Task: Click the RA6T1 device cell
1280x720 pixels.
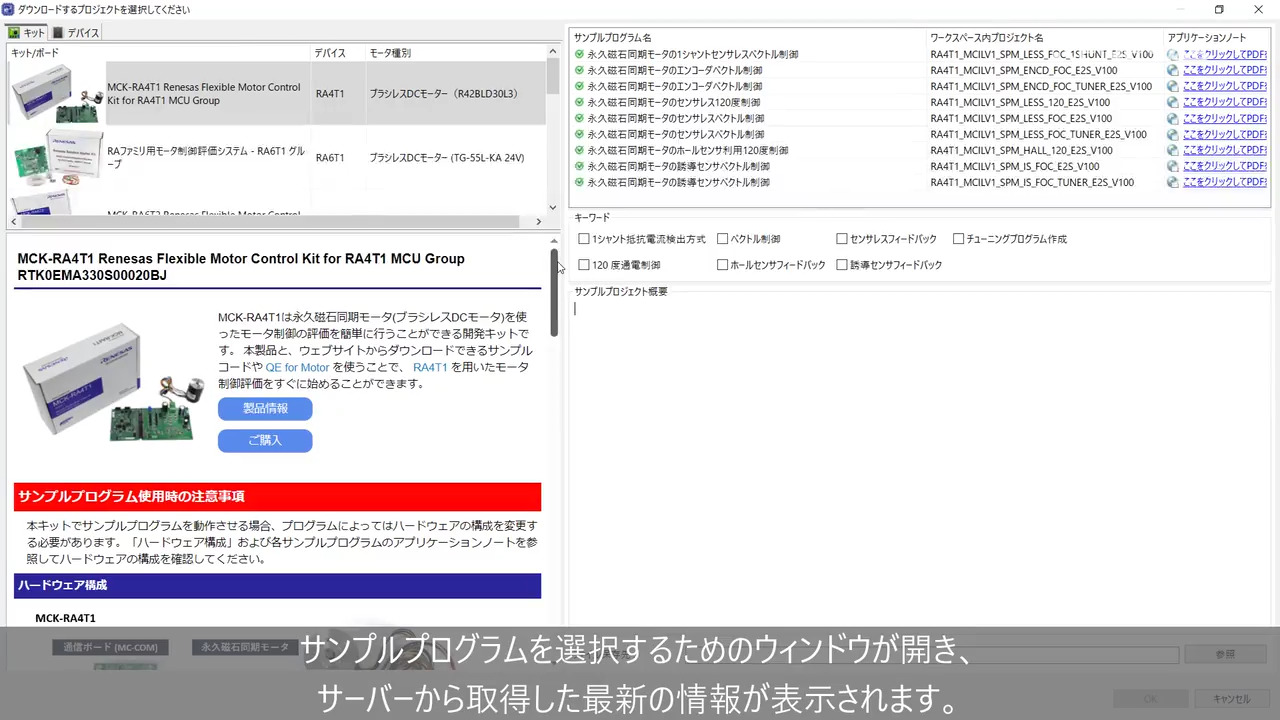Action: (330, 158)
